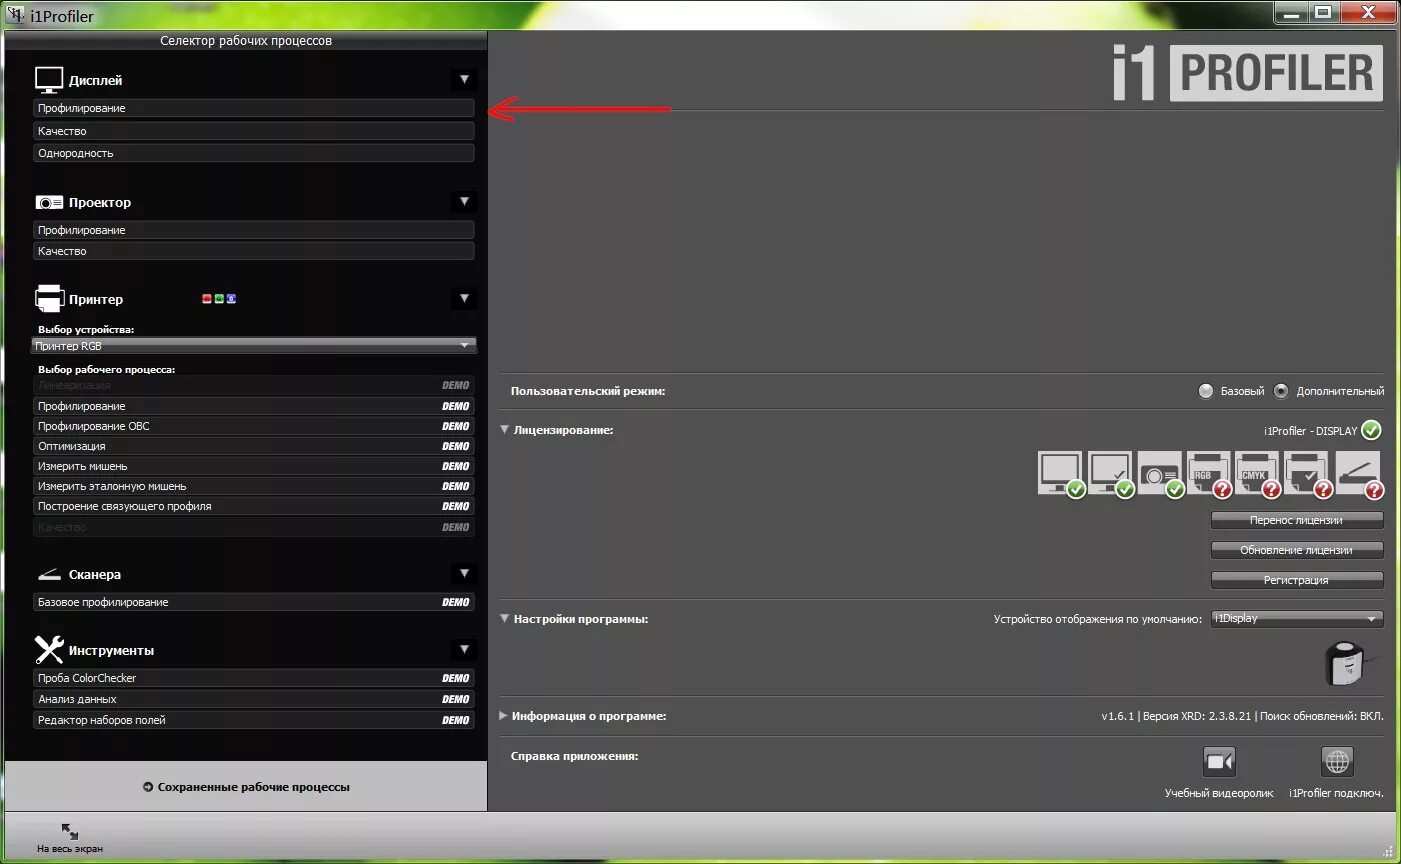Click the display profiling license icon
This screenshot has width=1401, height=864.
1061,474
